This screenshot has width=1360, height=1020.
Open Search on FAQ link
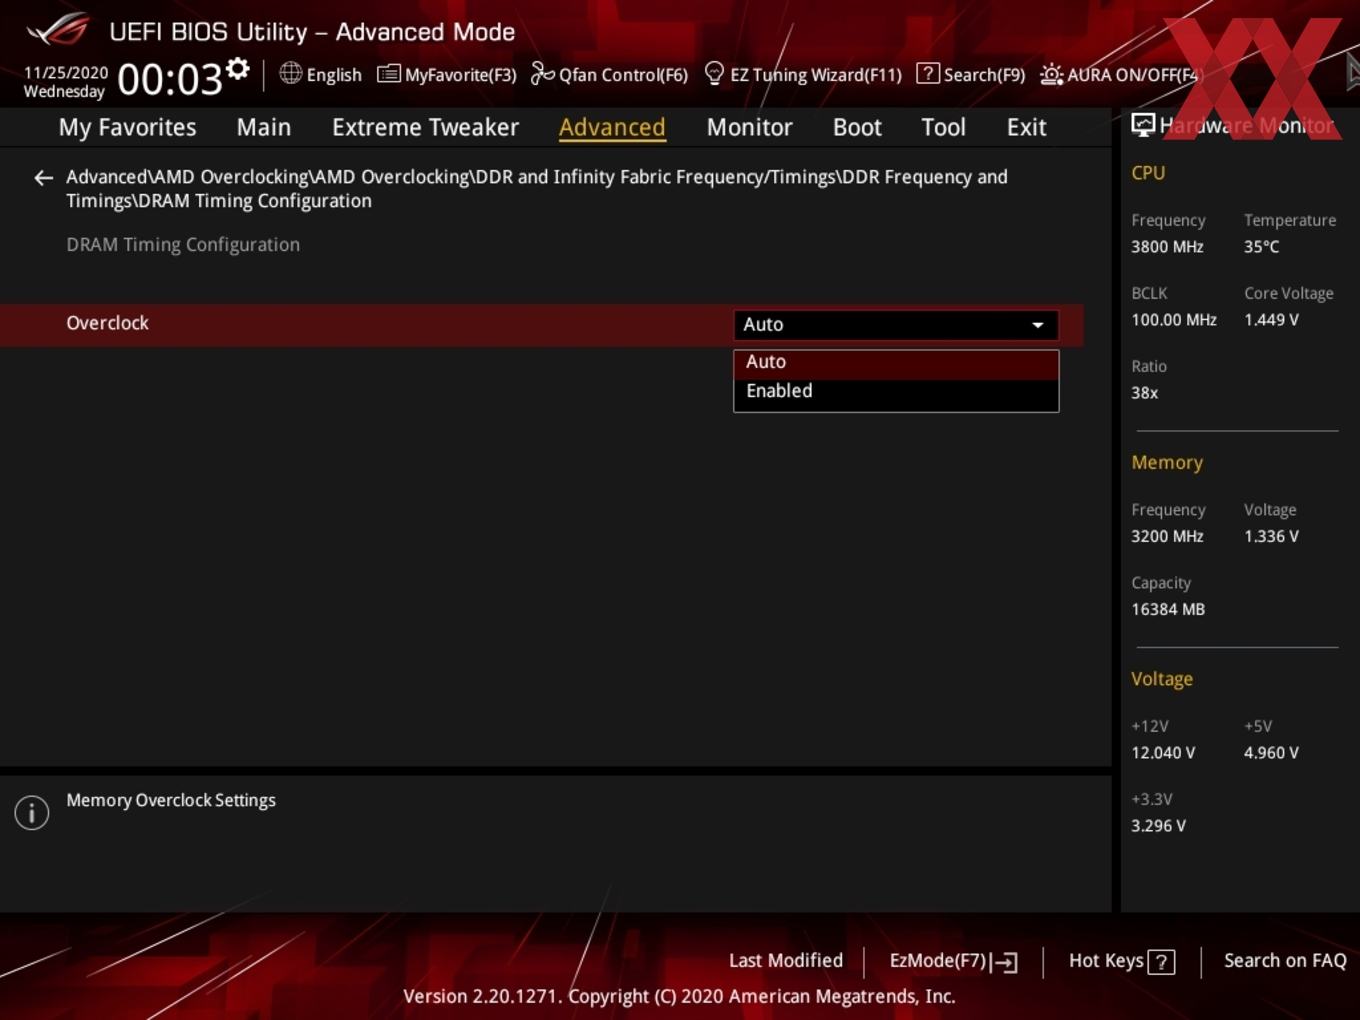tap(1285, 961)
